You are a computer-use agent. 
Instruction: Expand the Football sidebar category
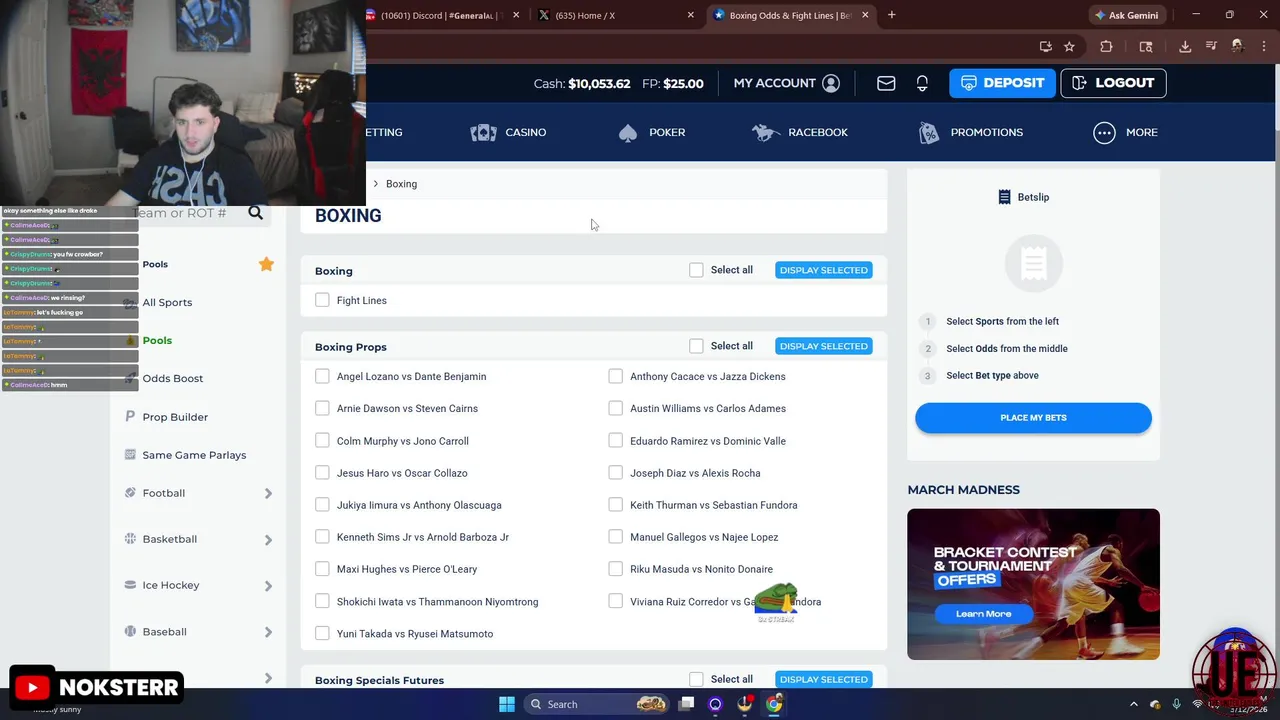(268, 494)
